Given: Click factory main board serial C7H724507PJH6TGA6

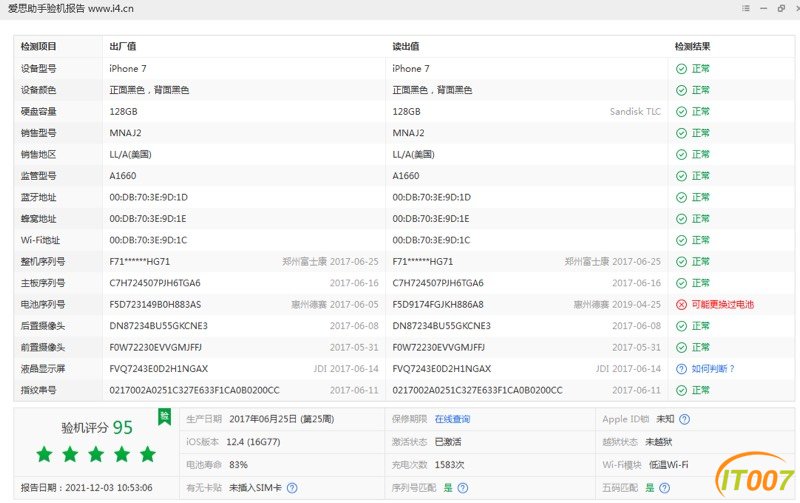Looking at the screenshot, I should (155, 283).
